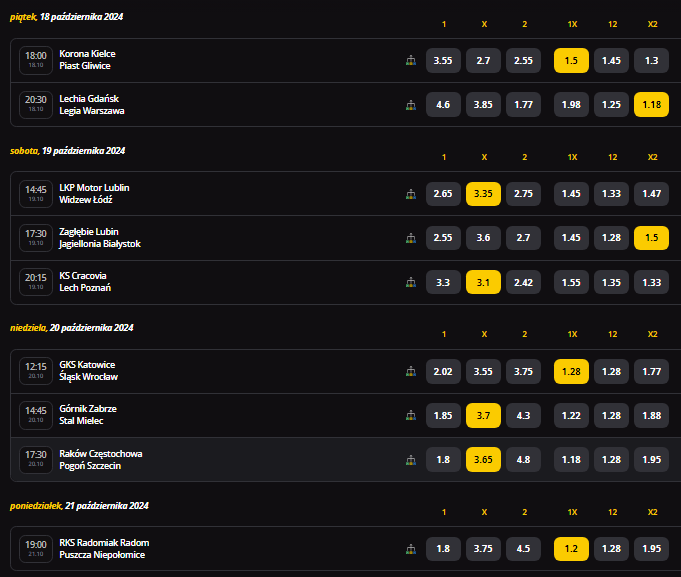This screenshot has width=681, height=577.
Task: Open the Raków Częstochowa vs Pogoń Szczecin match
Action: click(x=100, y=459)
